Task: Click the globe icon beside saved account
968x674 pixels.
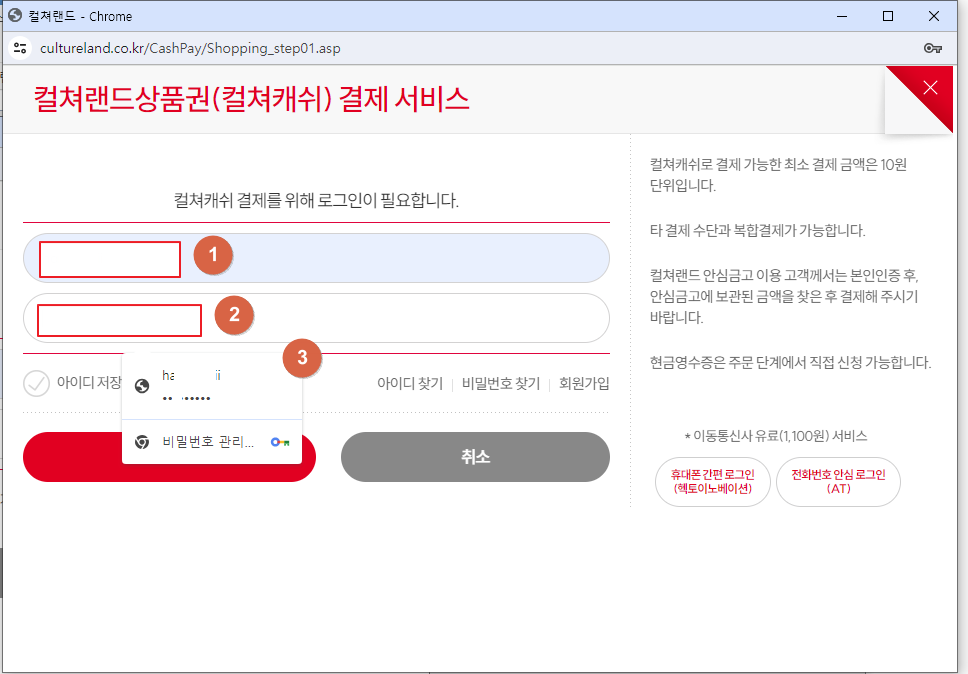Action: coord(142,386)
